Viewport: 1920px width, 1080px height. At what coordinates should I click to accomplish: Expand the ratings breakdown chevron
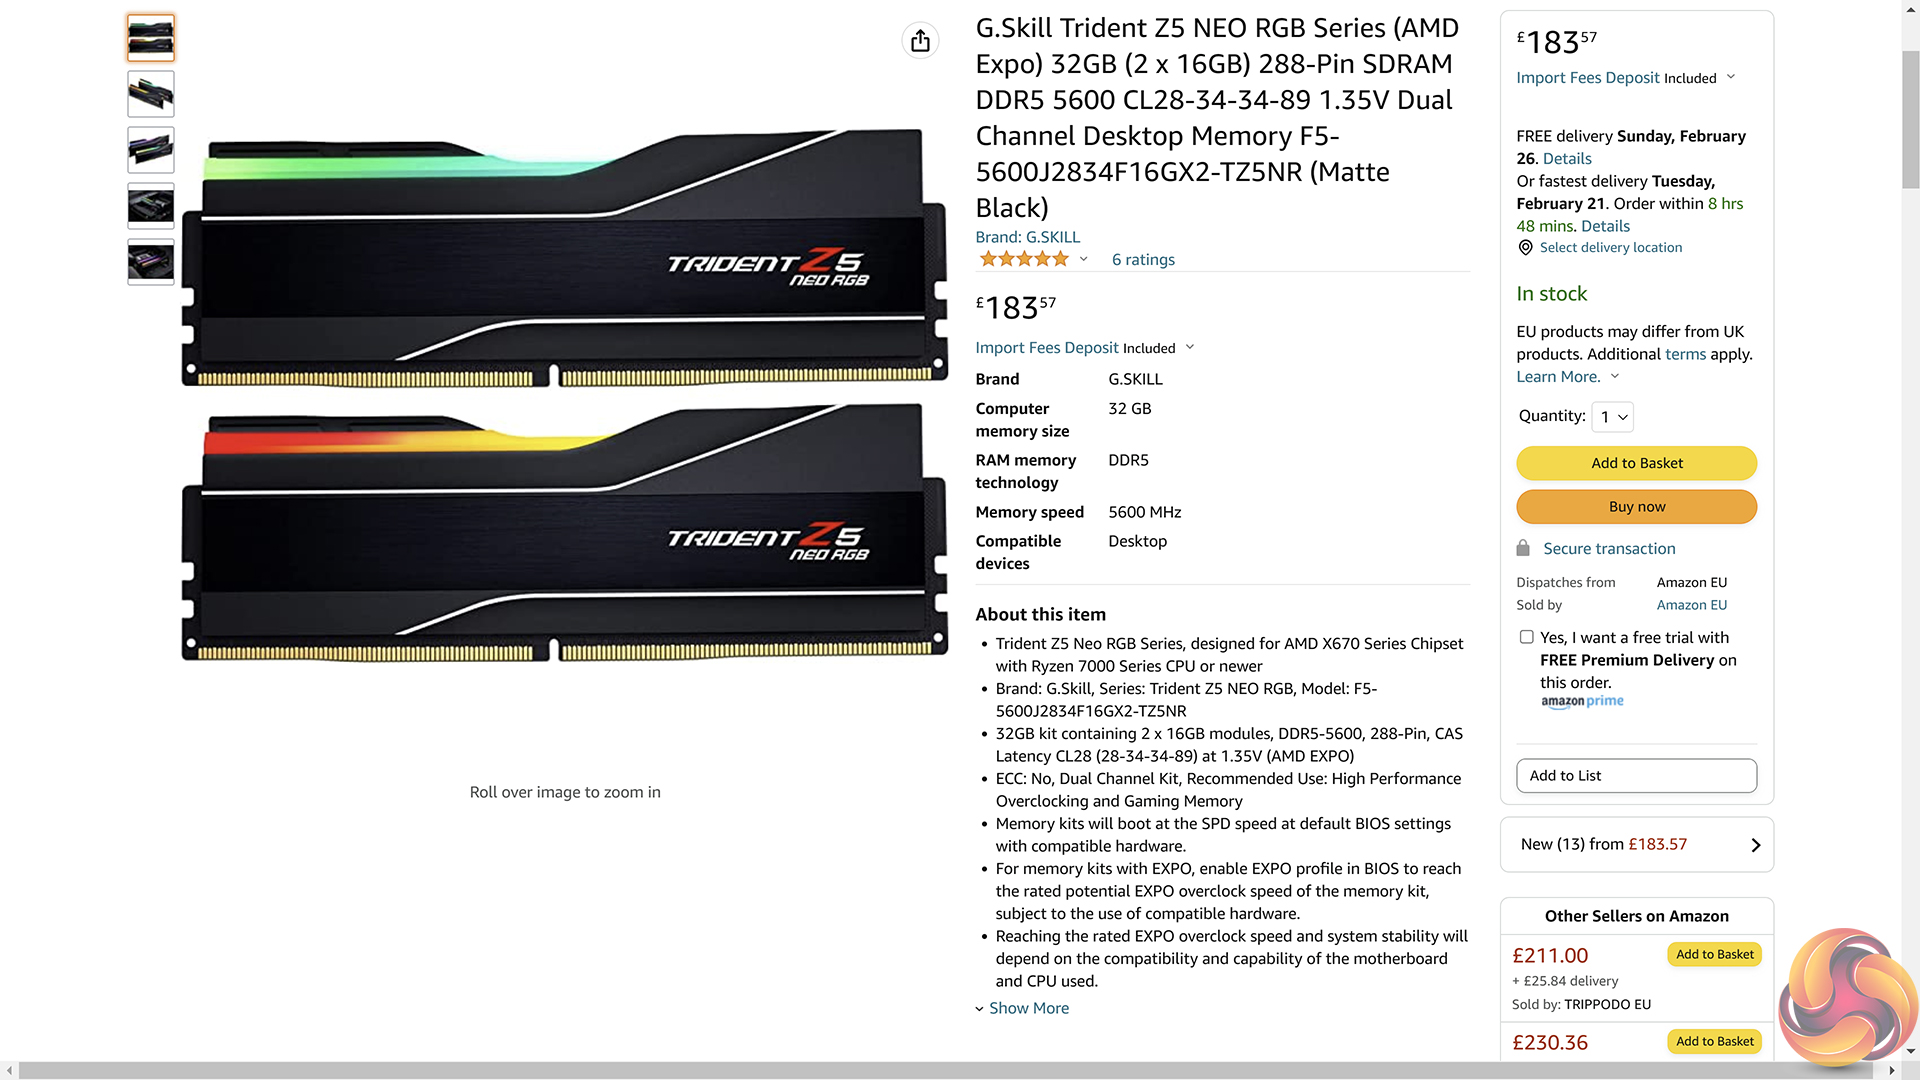[1083, 259]
